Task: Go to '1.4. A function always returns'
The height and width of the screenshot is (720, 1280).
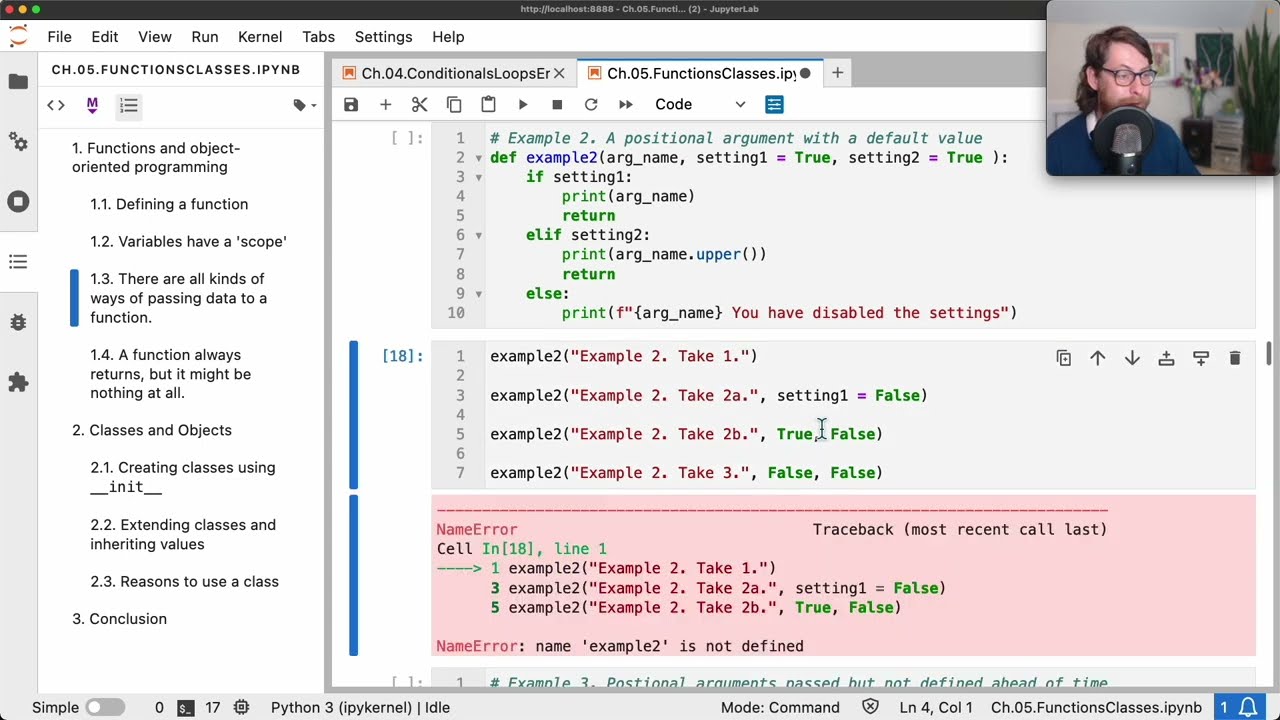Action: pos(170,374)
